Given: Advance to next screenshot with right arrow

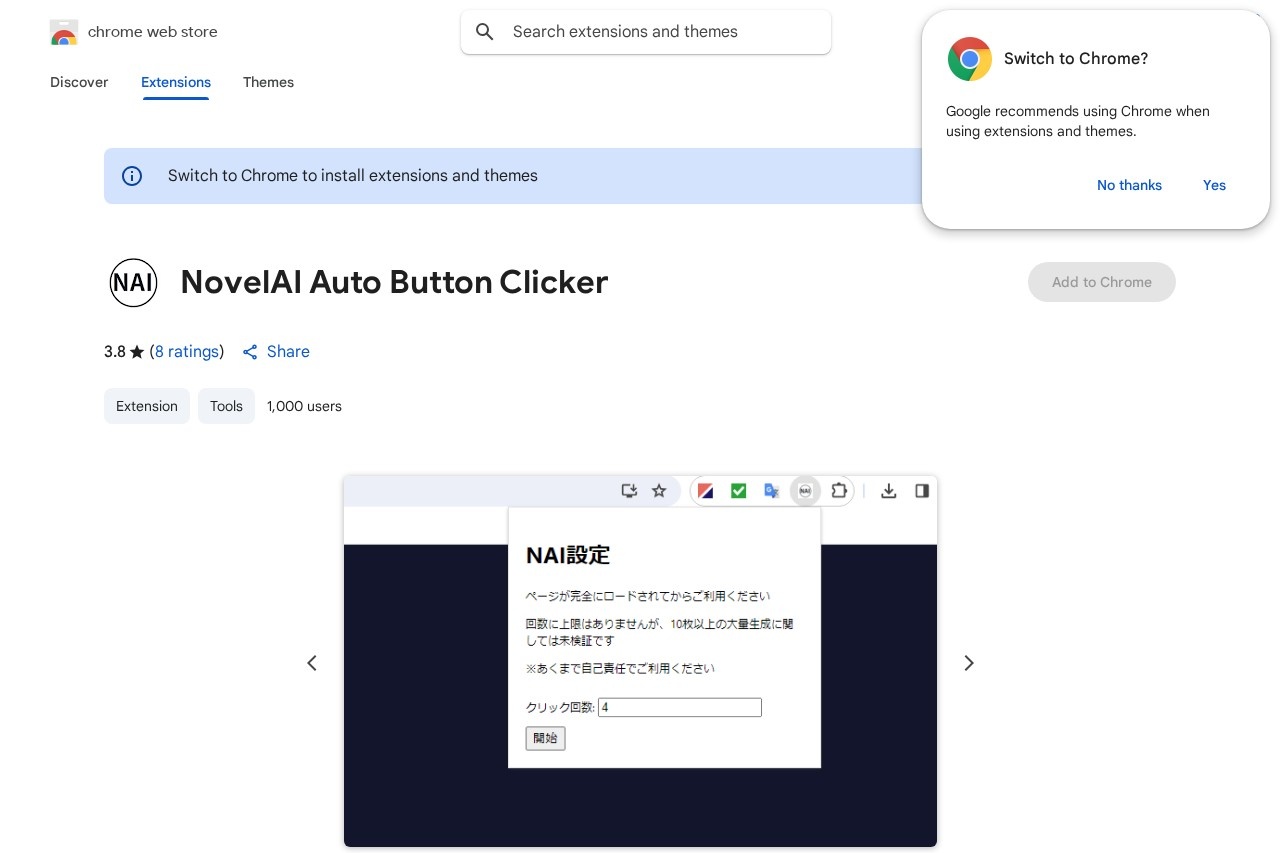Looking at the screenshot, I should click(x=968, y=663).
